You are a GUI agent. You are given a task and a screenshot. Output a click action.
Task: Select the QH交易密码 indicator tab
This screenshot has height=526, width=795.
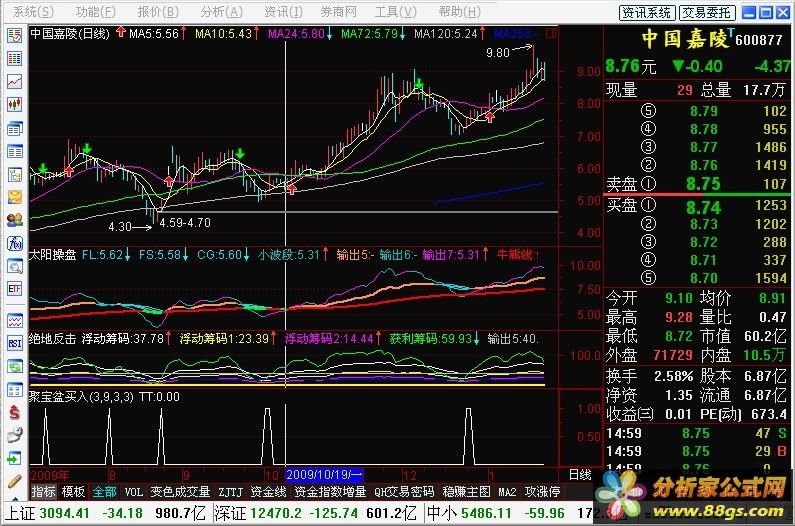[404, 492]
